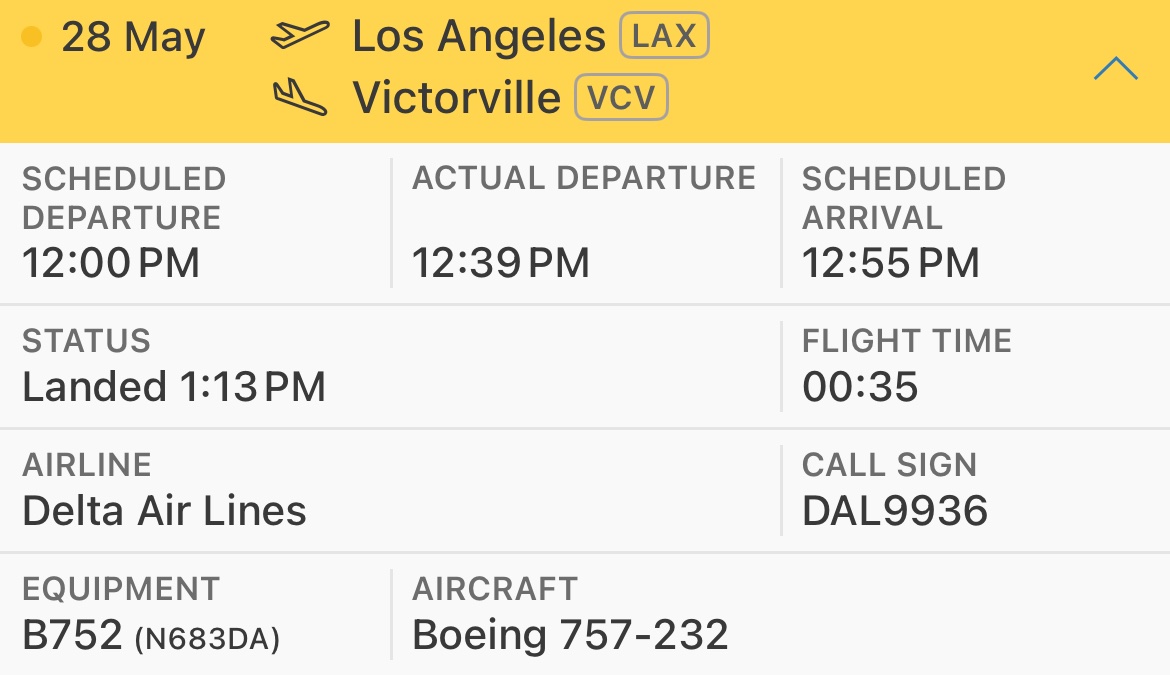Select the LAX airport code badge
Image resolution: width=1170 pixels, height=675 pixels.
pyautogui.click(x=664, y=35)
